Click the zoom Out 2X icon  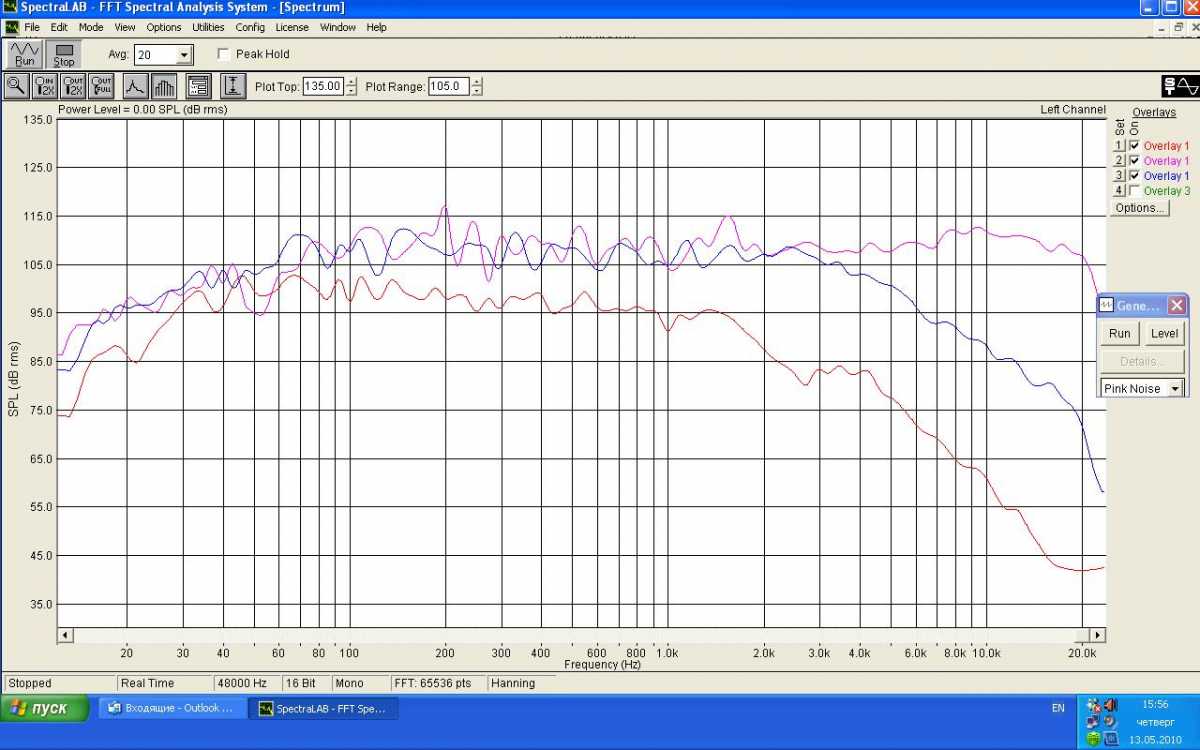pos(73,86)
